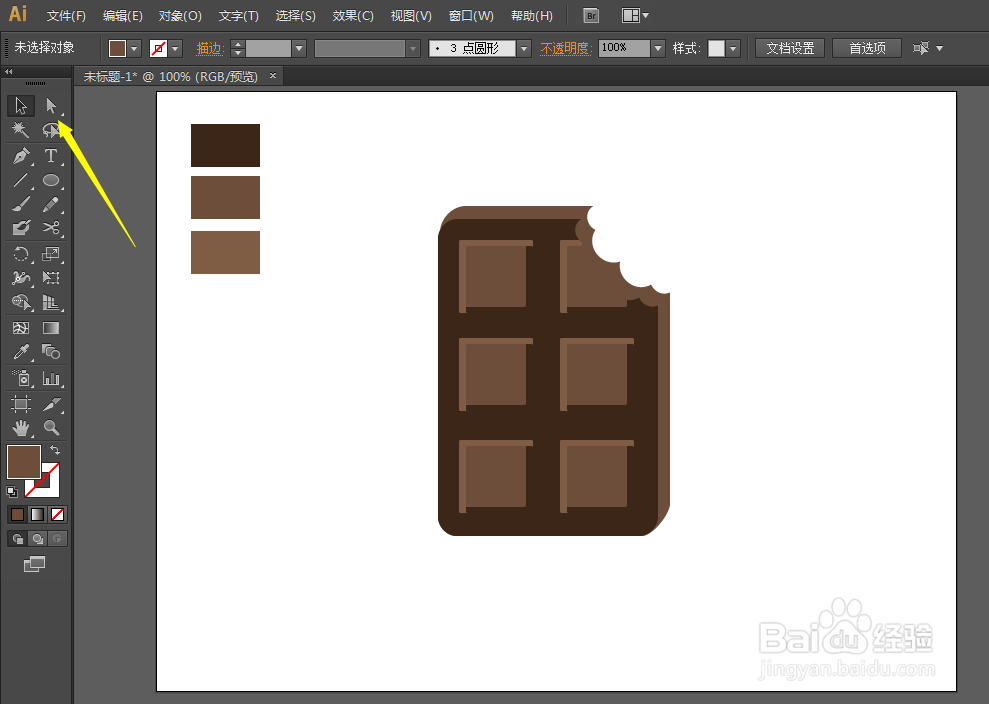Collapse the toolbox with double arrows

coord(9,71)
